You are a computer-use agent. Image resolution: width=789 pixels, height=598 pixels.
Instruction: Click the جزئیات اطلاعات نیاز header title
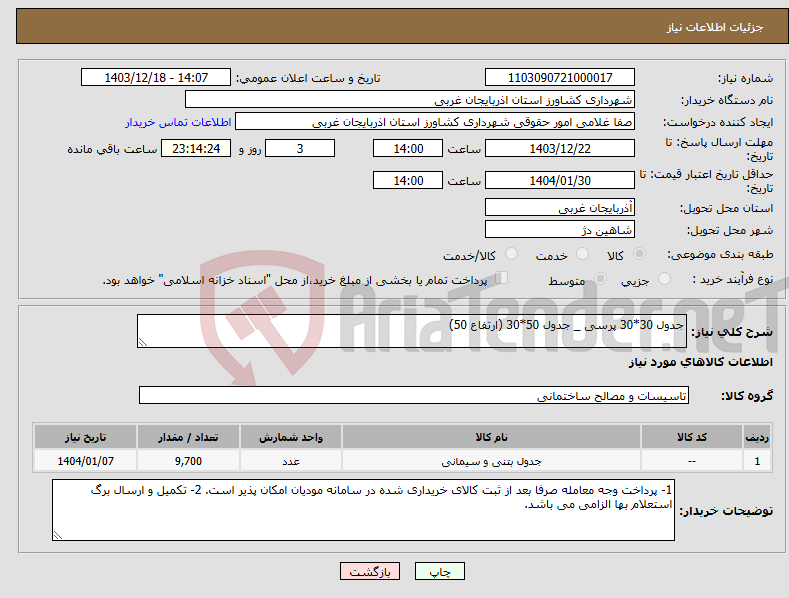point(715,27)
